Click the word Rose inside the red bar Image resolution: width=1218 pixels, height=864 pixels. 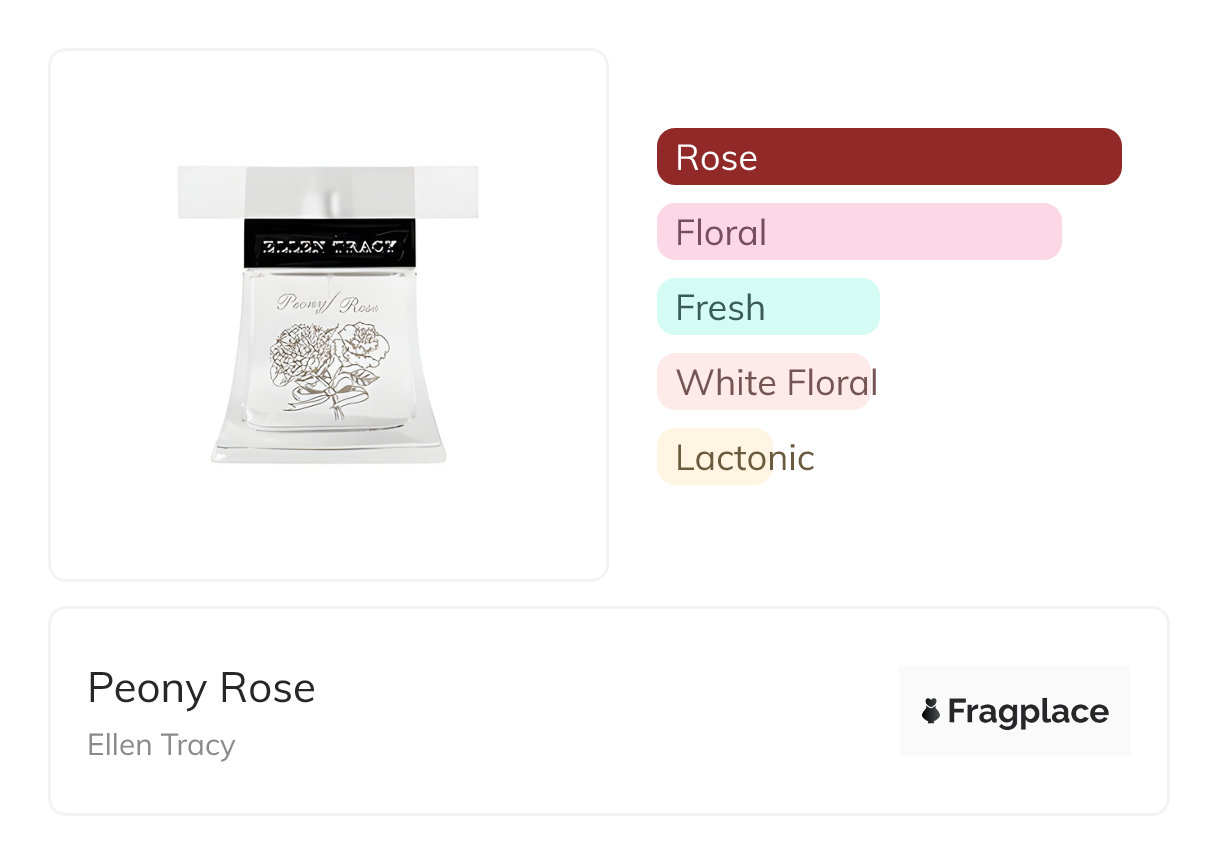click(x=716, y=157)
